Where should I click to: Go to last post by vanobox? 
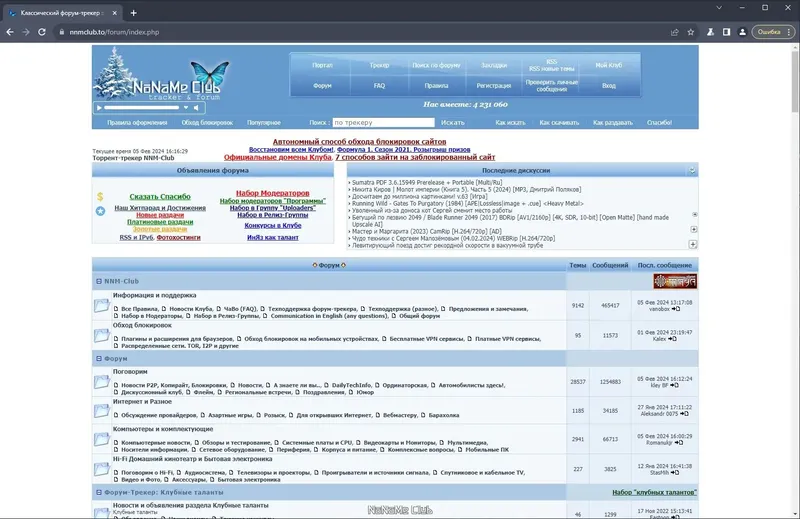click(676, 309)
